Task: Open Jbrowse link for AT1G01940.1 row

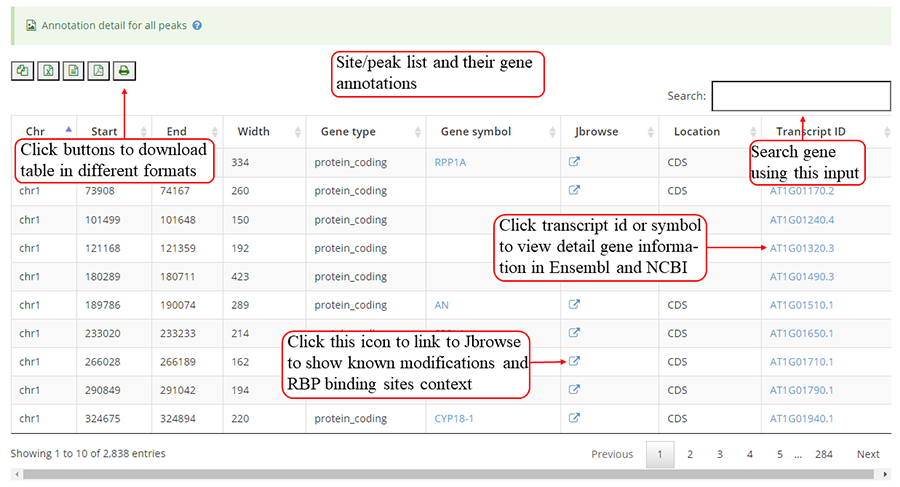Action: pyautogui.click(x=574, y=419)
